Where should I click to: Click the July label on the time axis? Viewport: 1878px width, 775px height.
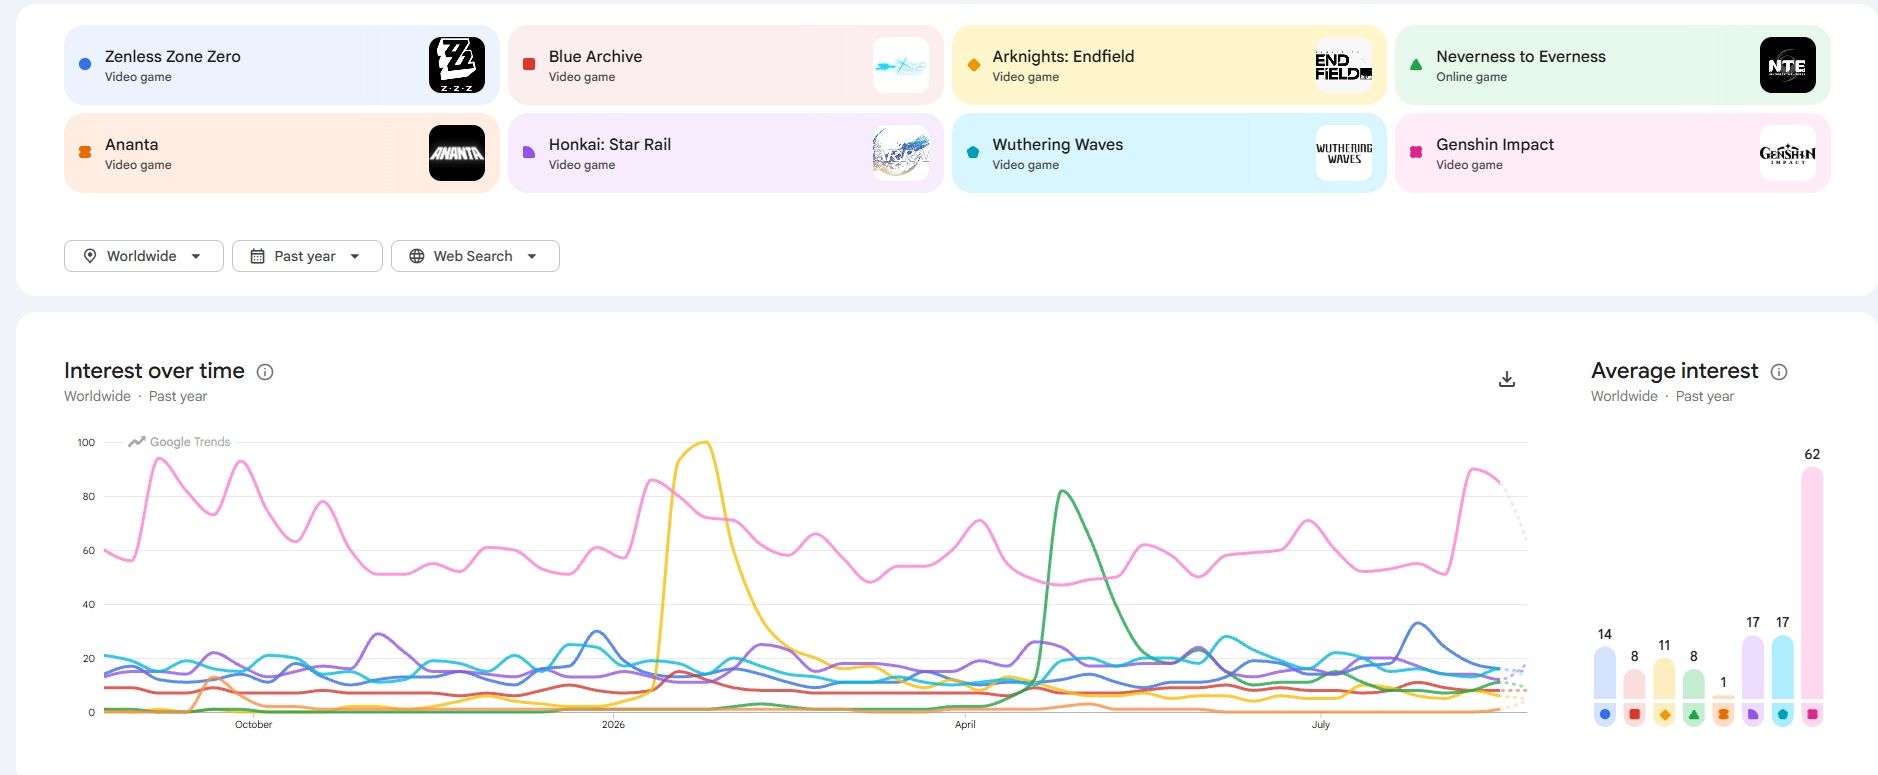point(1321,724)
